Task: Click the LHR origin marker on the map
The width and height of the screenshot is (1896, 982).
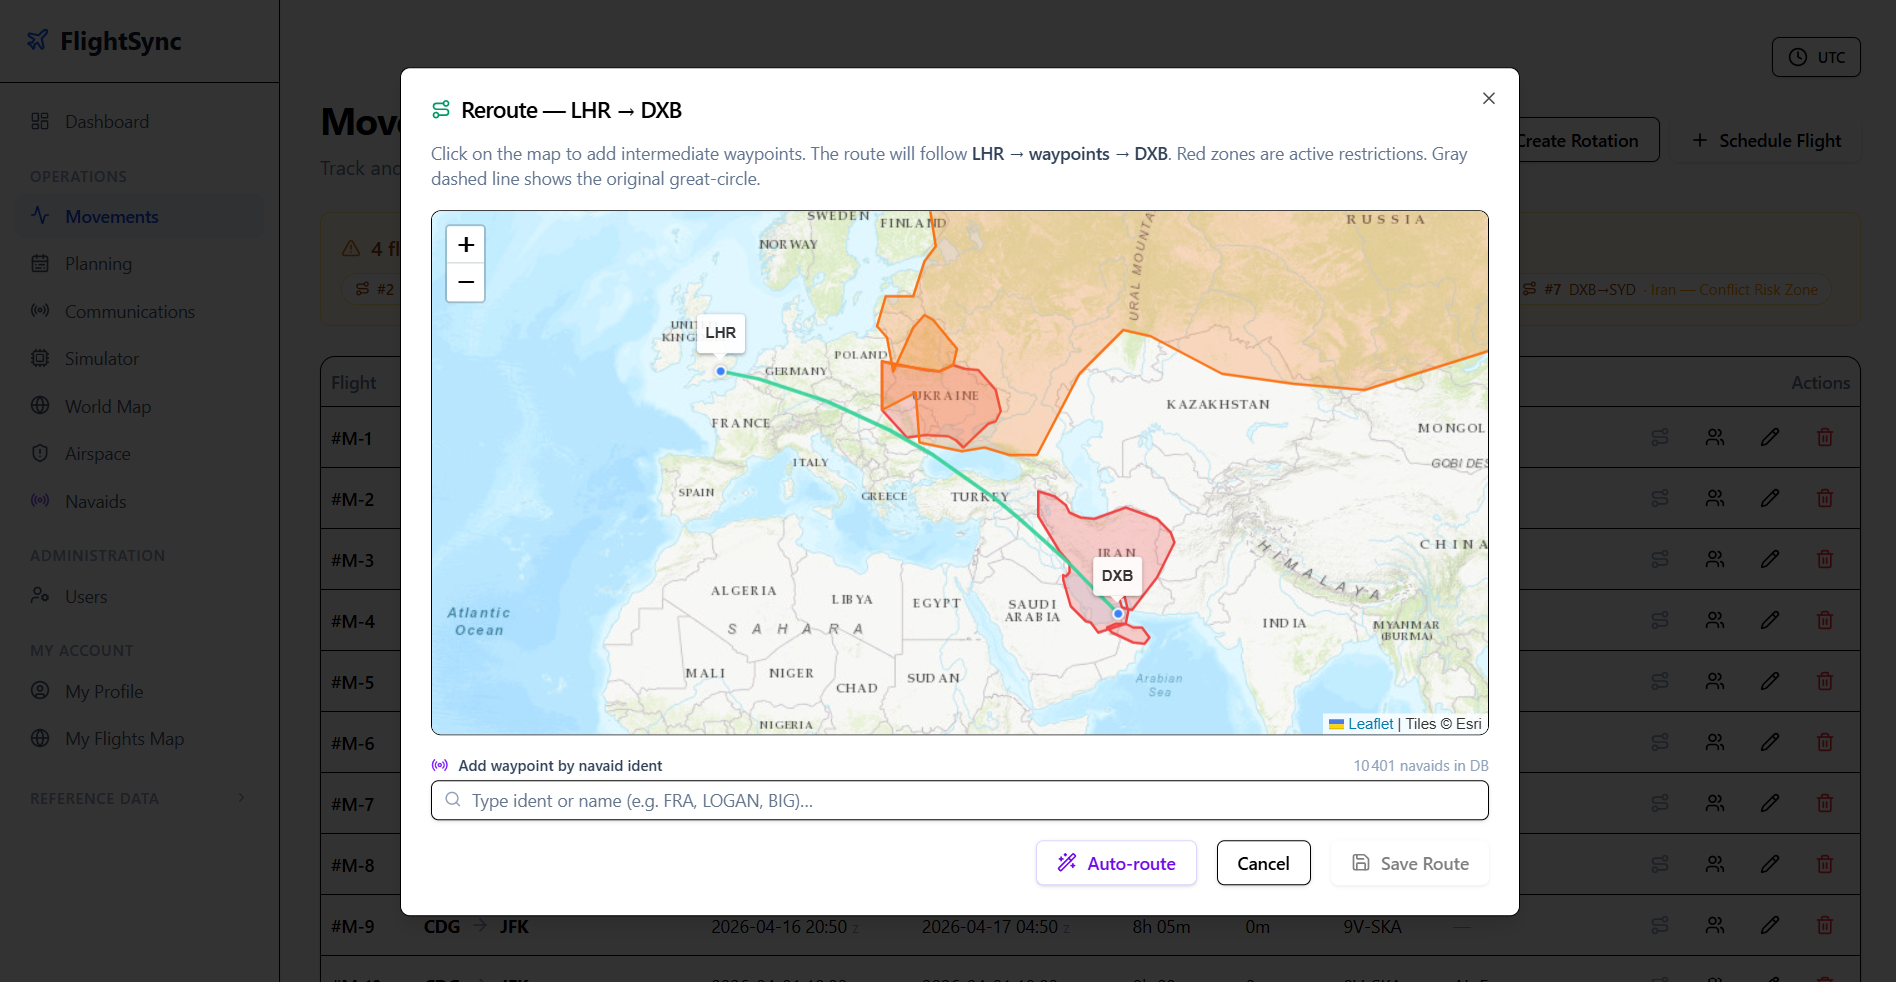Action: click(721, 371)
